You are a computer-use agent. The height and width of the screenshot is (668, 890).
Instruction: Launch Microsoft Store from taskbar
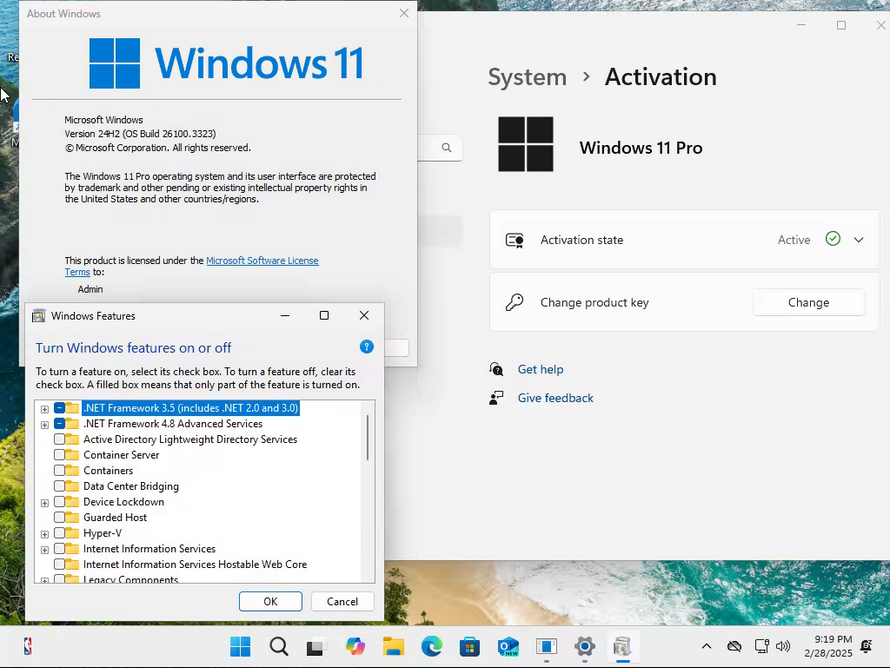pos(469,647)
